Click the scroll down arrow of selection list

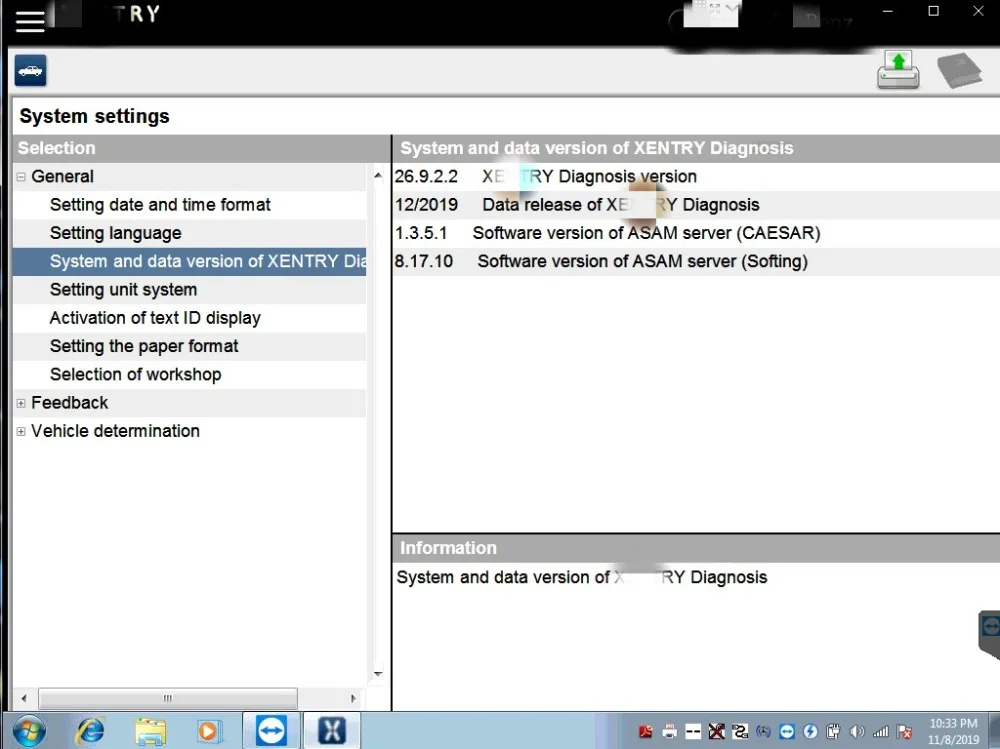tap(378, 674)
